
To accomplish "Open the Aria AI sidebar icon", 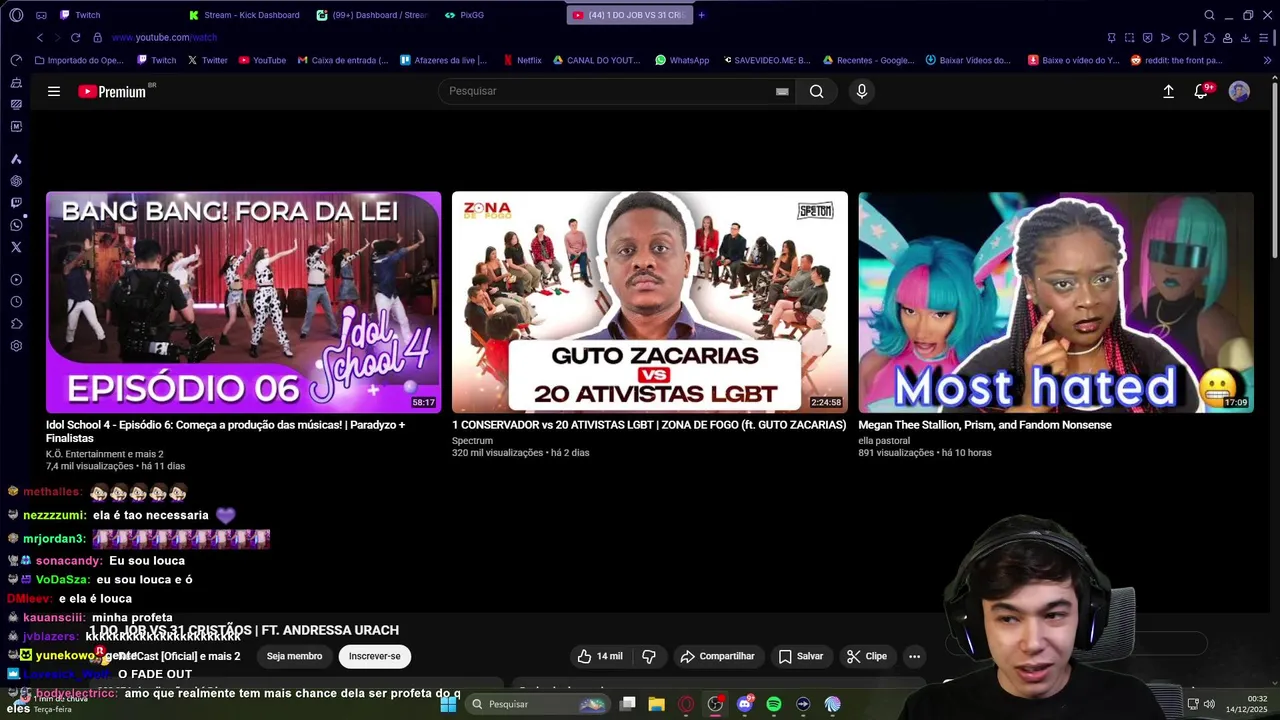I will point(16,159).
